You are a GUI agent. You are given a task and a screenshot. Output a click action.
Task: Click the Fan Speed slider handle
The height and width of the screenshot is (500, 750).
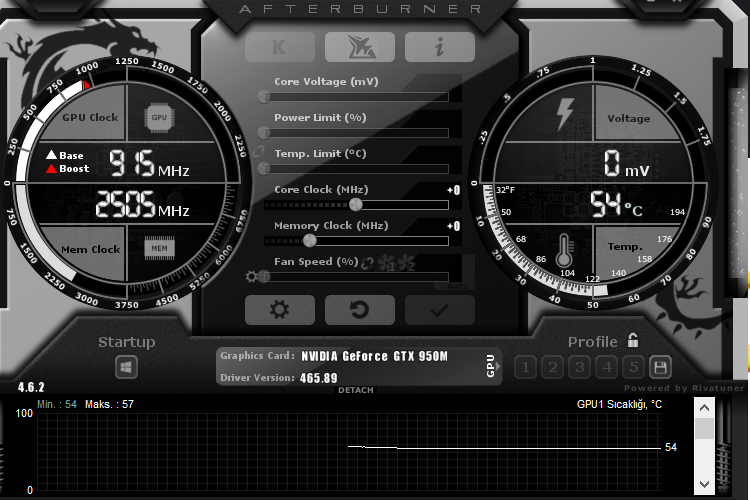(x=264, y=277)
